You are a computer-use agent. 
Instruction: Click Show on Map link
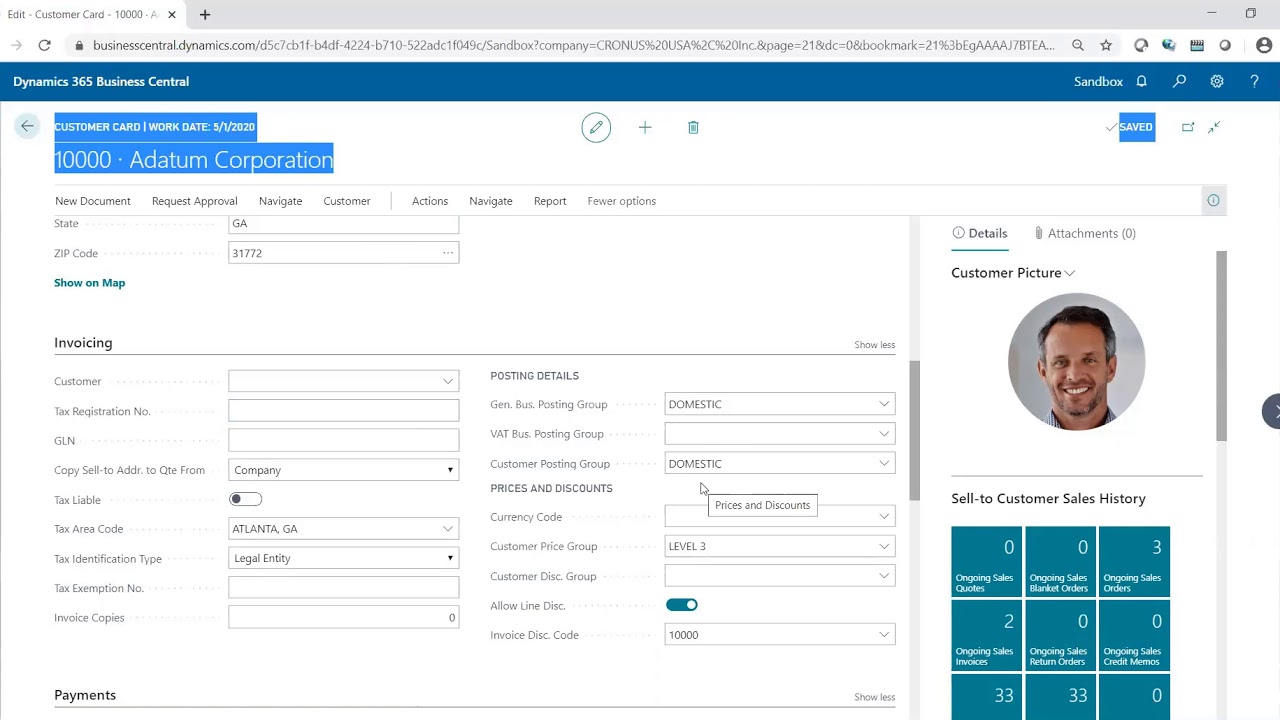click(x=89, y=283)
